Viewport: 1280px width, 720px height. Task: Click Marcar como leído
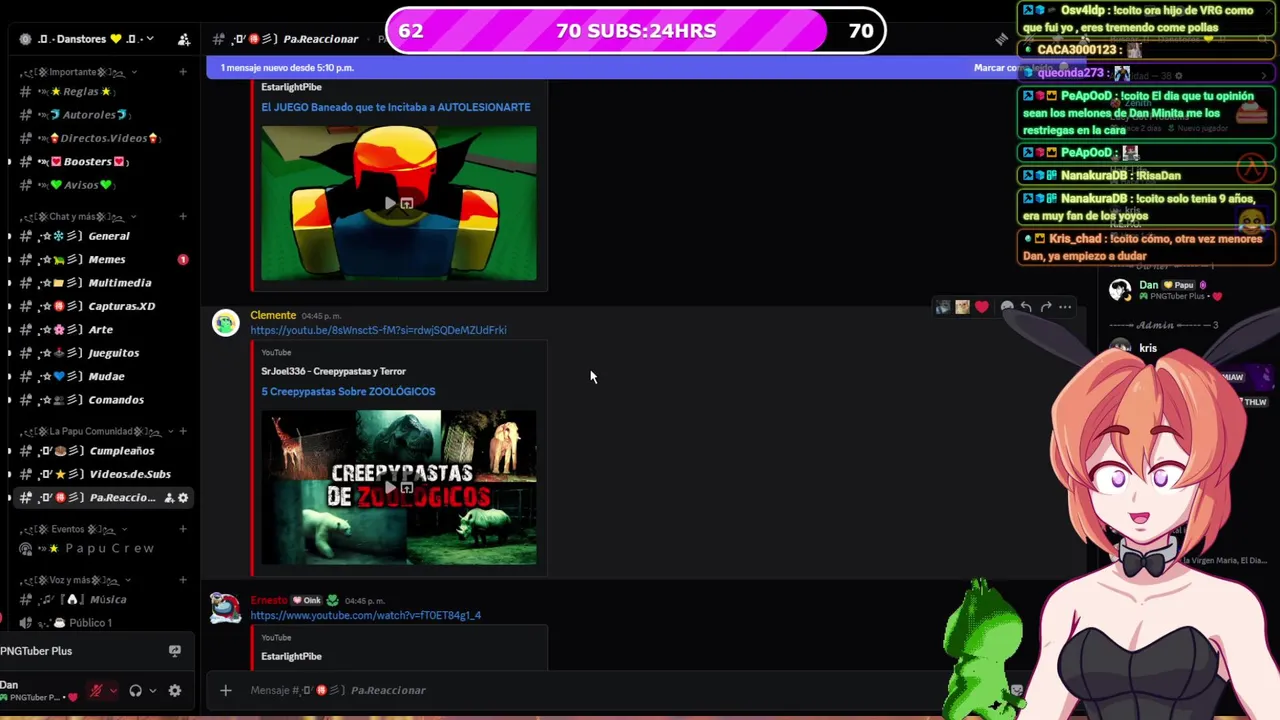pos(1015,68)
